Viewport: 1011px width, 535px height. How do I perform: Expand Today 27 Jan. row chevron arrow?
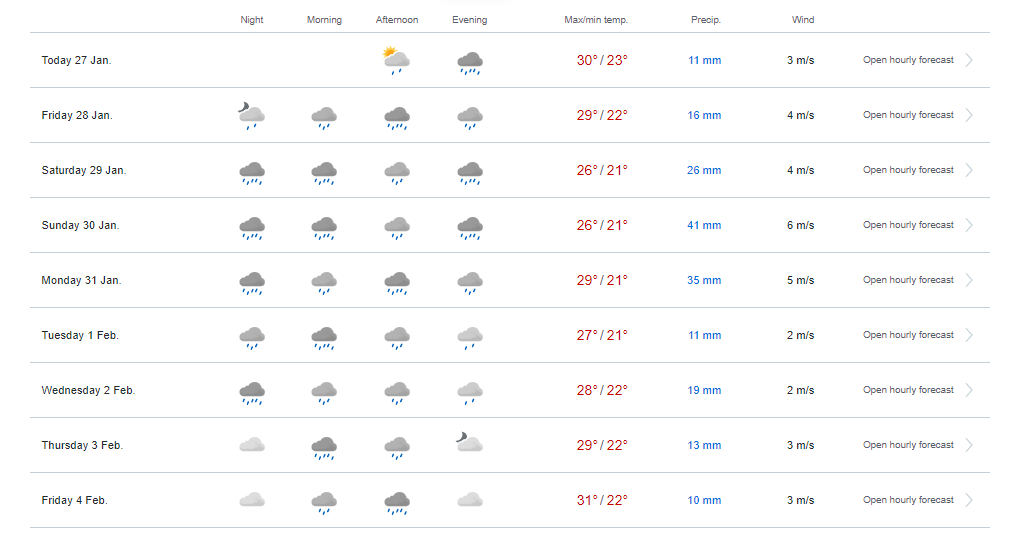(x=968, y=60)
